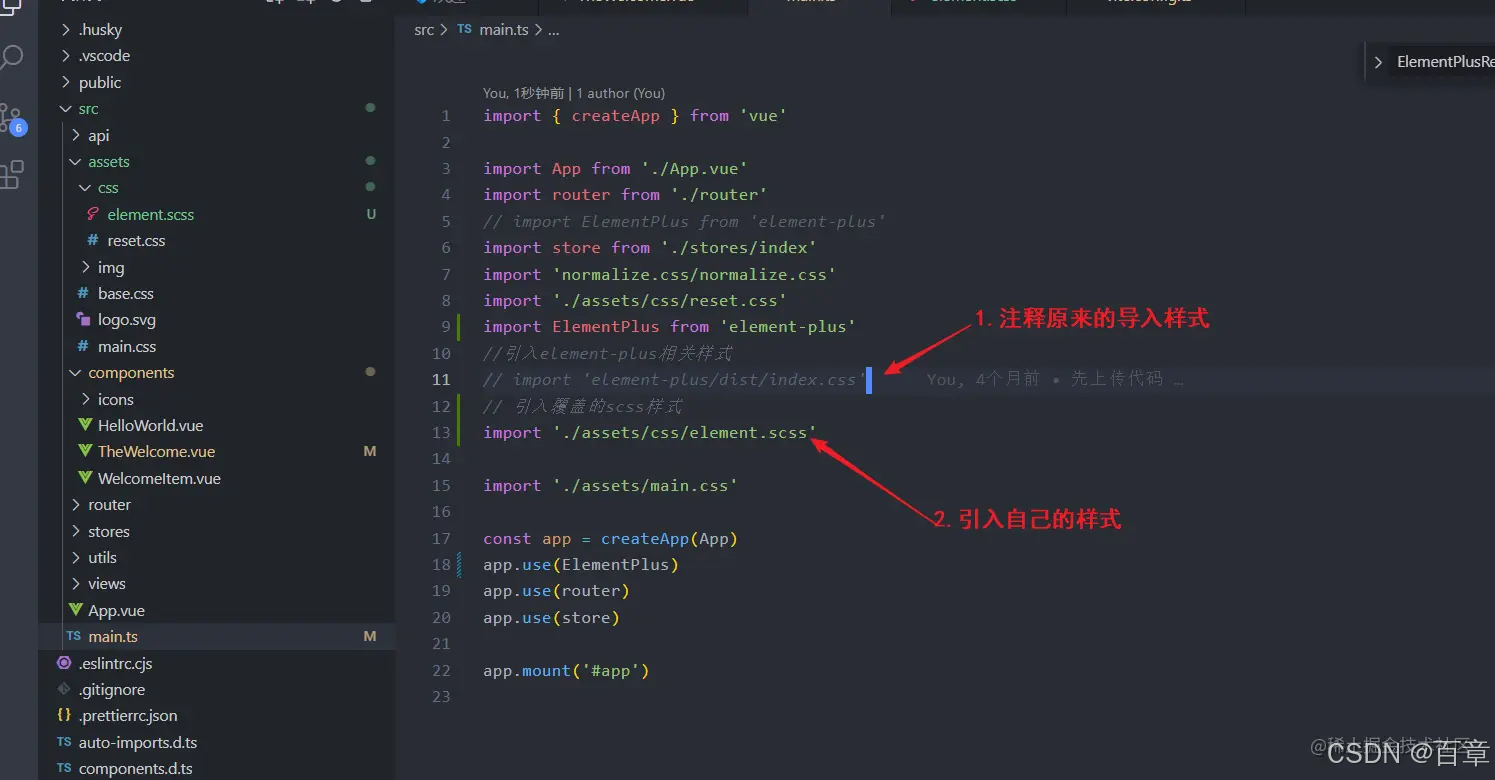Image resolution: width=1495 pixels, height=780 pixels.
Task: Click the git icon beside .gitignore
Action: 64,690
